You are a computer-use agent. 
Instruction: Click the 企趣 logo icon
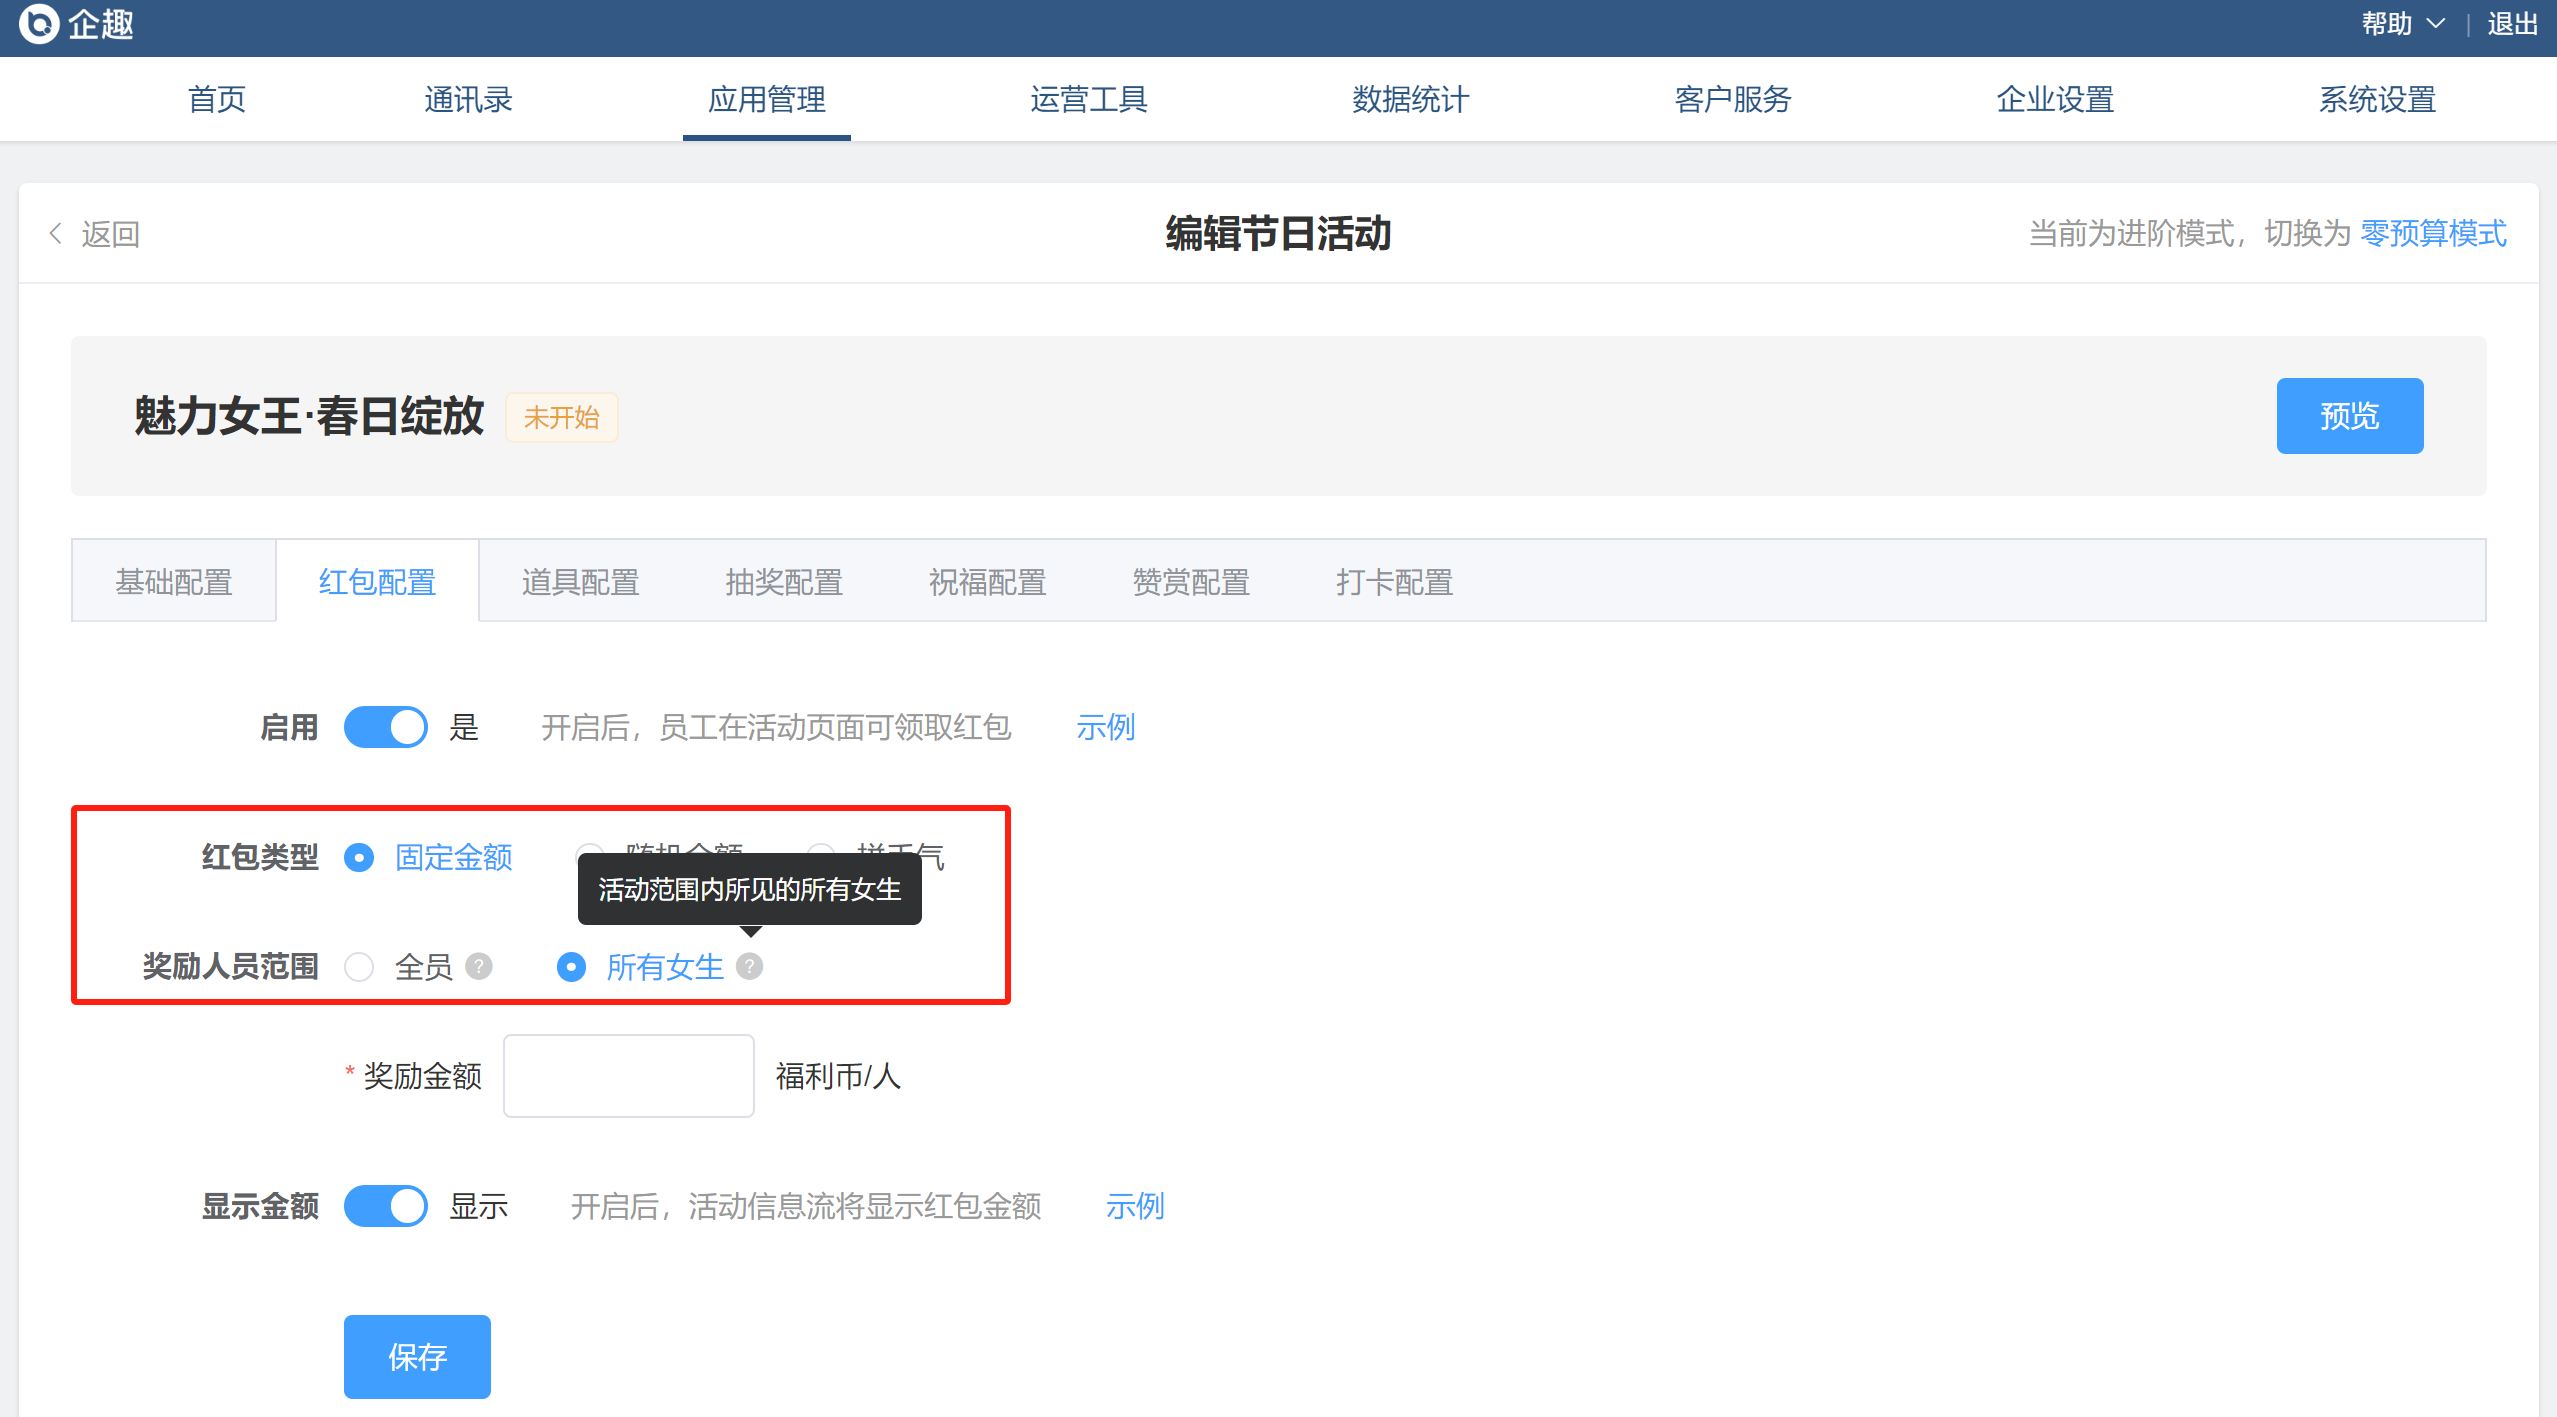[x=39, y=24]
